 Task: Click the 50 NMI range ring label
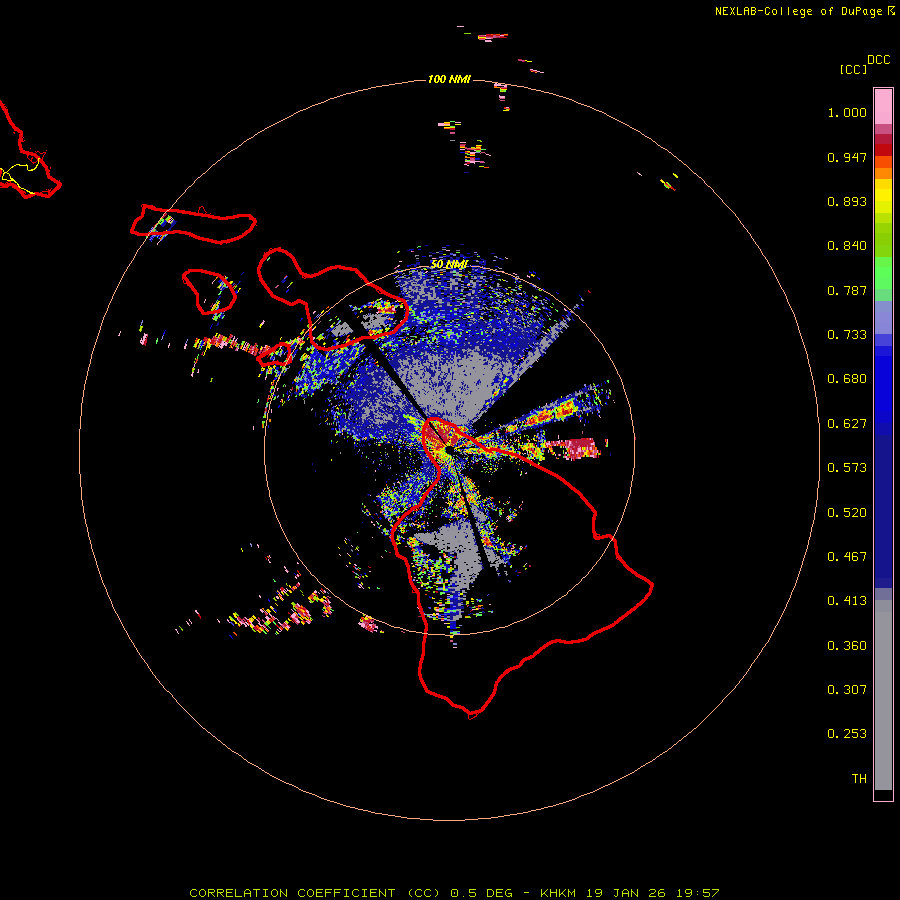pos(449,265)
